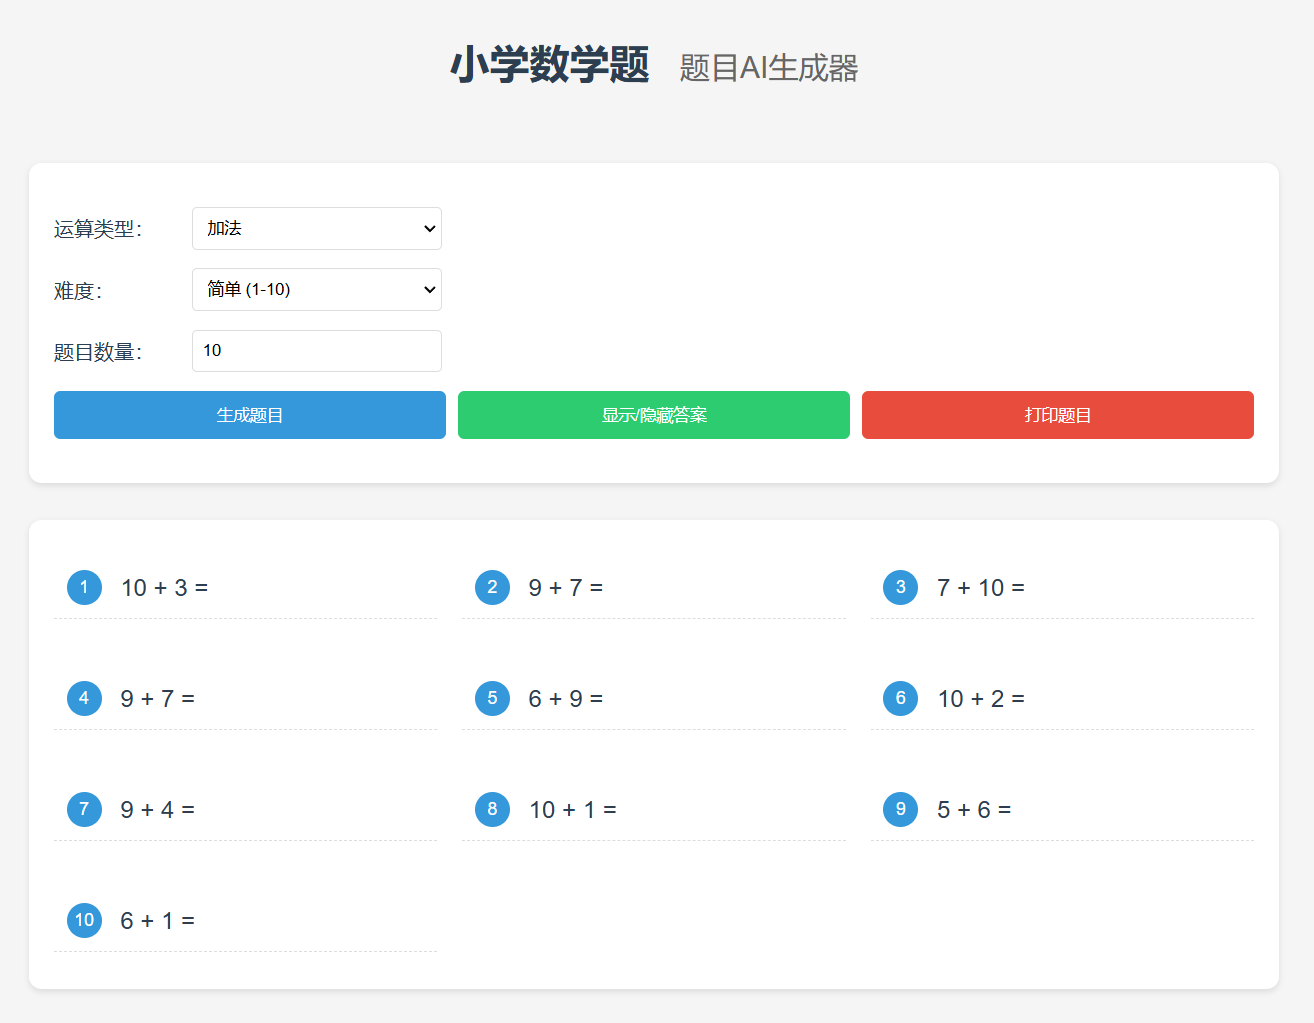Viewport: 1314px width, 1023px height.
Task: Click the red 打印题目 button
Action: [1057, 414]
